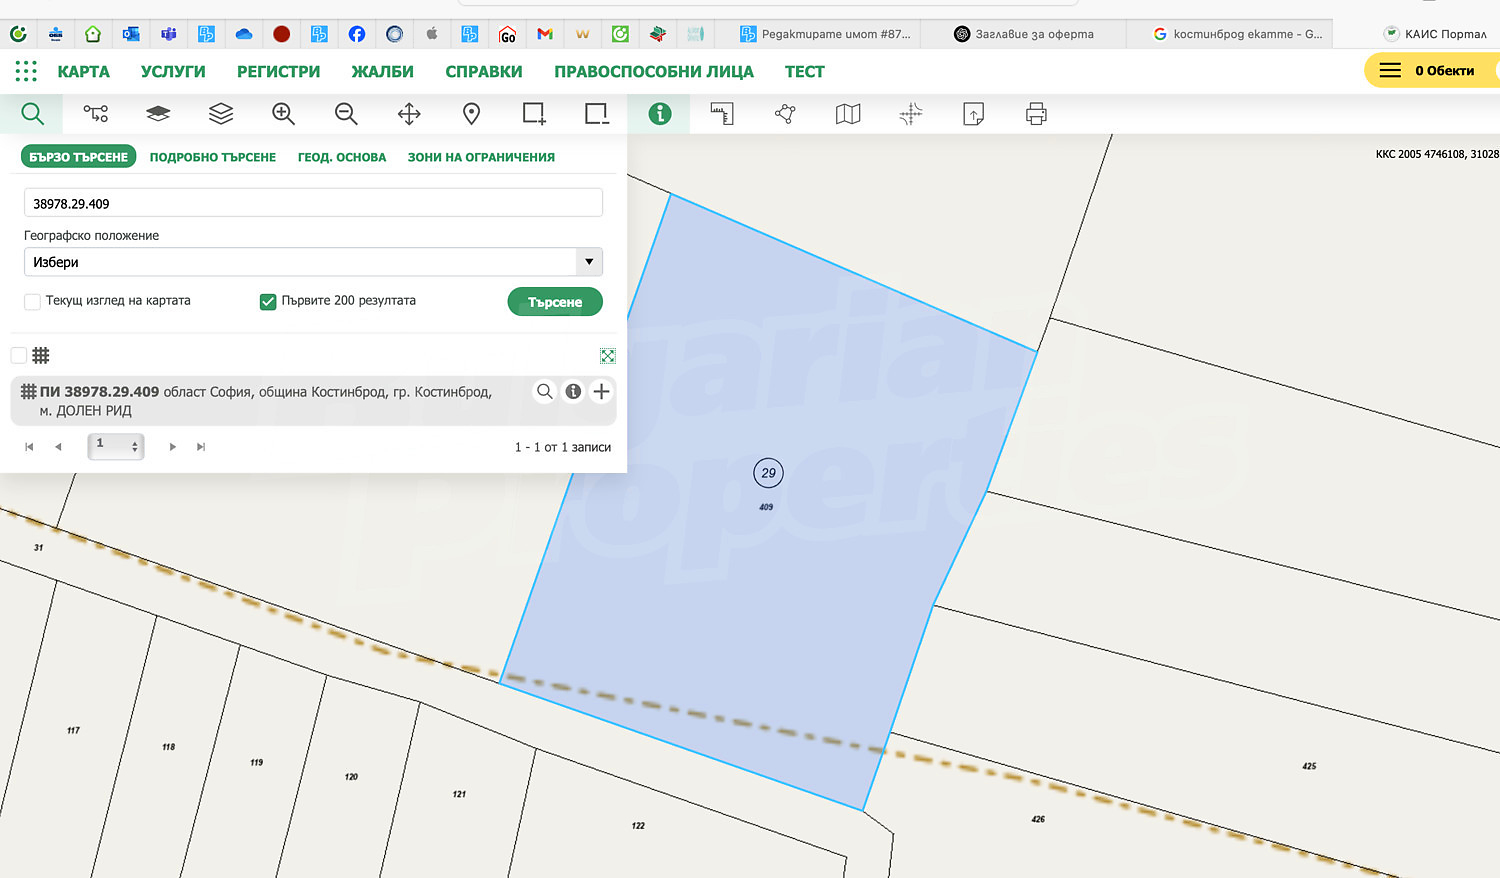Select the БЪРЗО ТЪРСЕНЕ tab
The image size is (1500, 878).
(79, 157)
